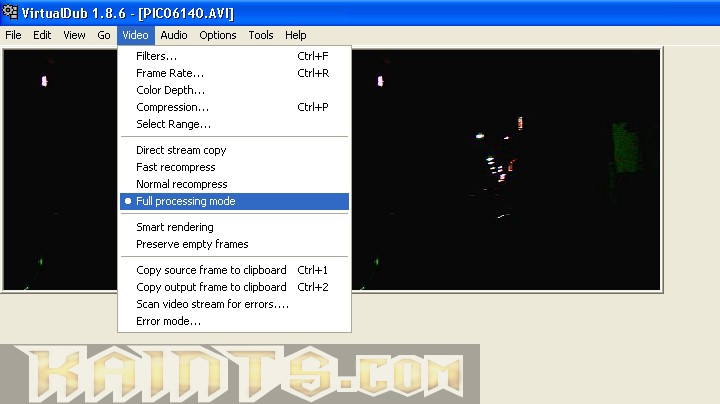Select Full processing mode option
The height and width of the screenshot is (404, 720).
point(234,201)
